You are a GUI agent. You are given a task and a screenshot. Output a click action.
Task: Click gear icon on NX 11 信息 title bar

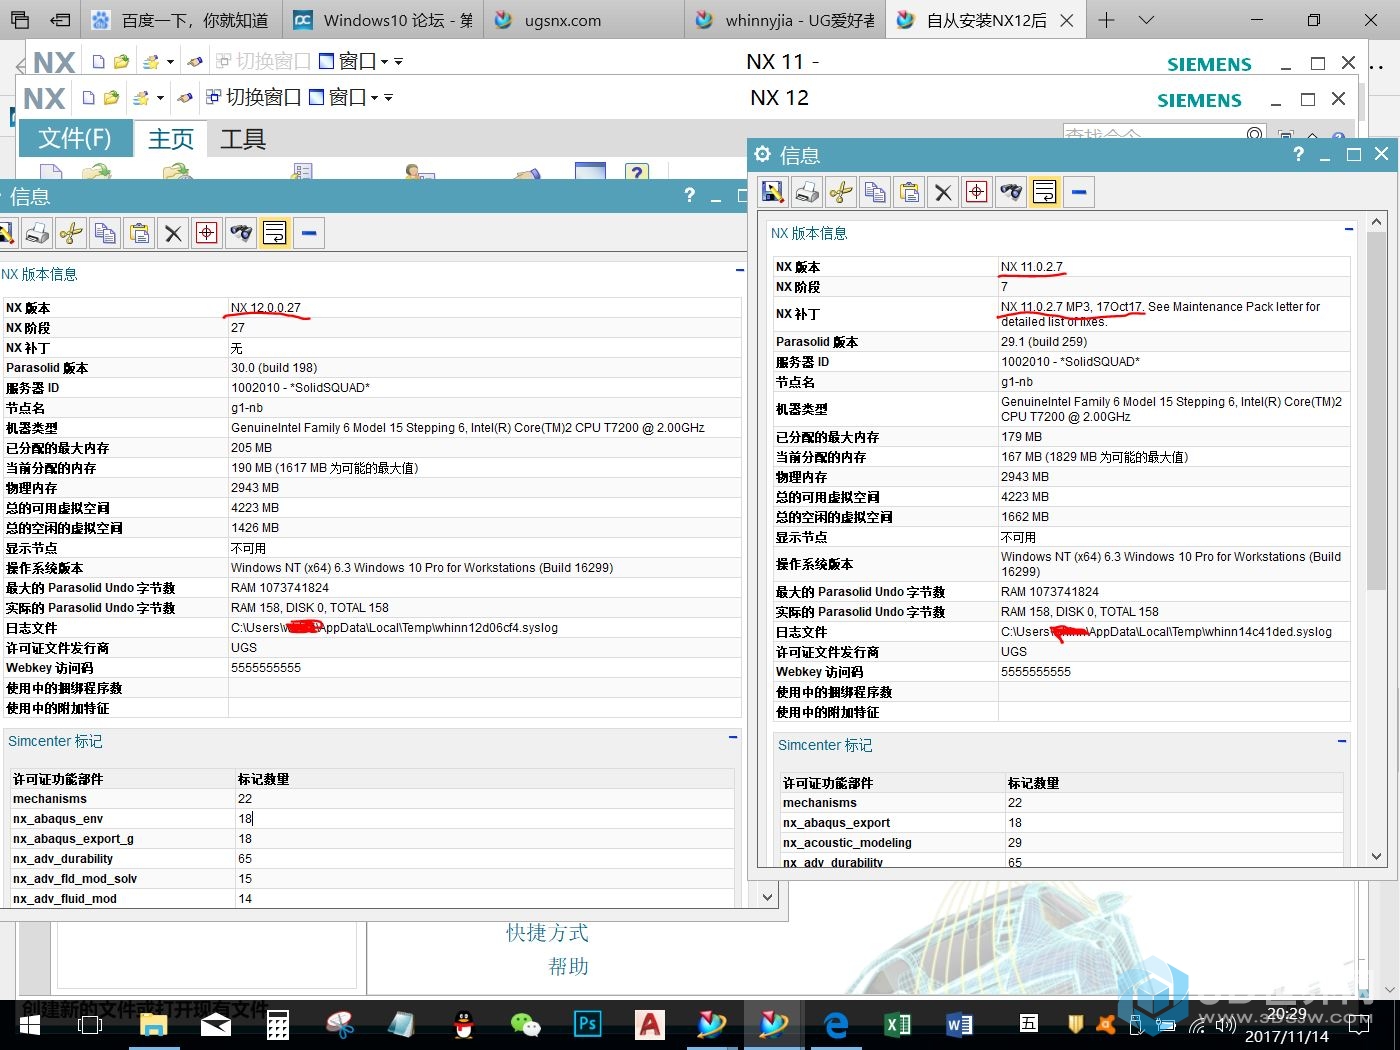click(x=763, y=154)
